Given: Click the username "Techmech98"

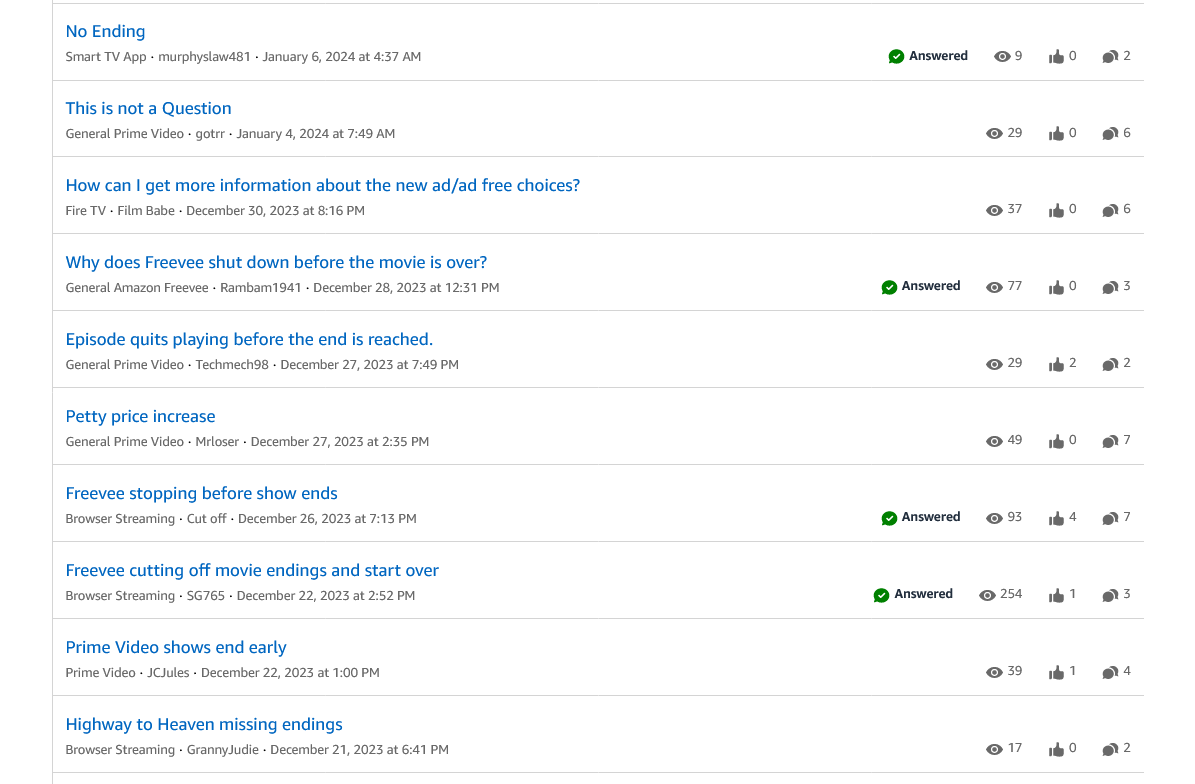Looking at the screenshot, I should [x=232, y=364].
